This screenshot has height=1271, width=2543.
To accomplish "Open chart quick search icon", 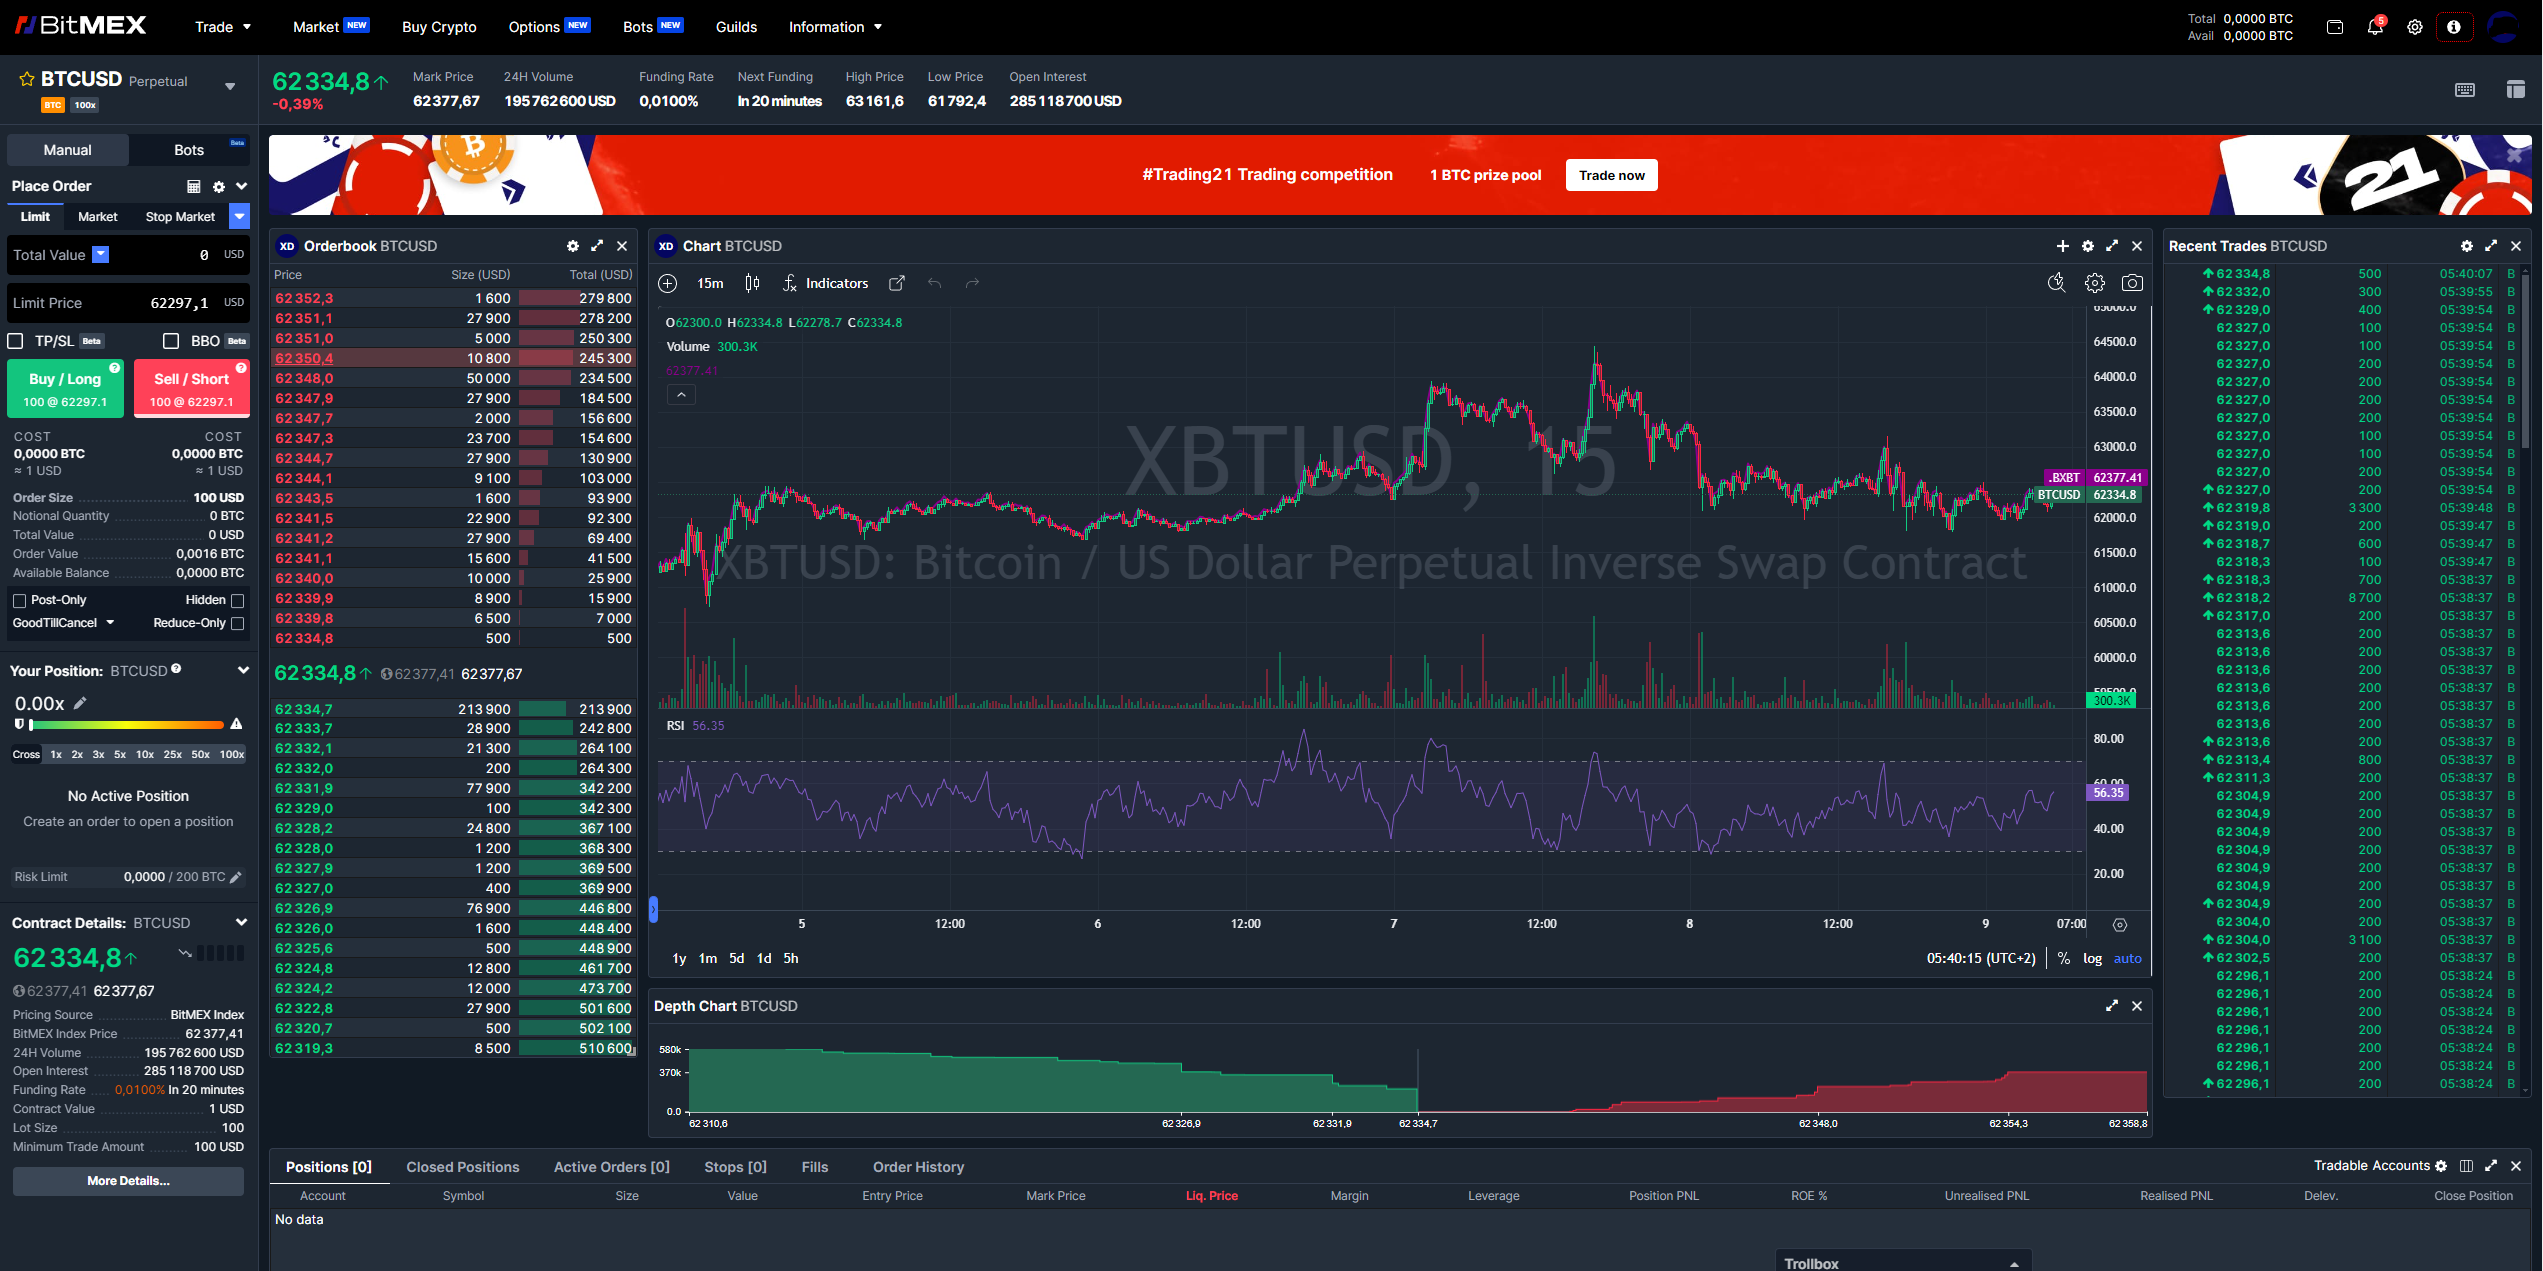I will pyautogui.click(x=2057, y=283).
